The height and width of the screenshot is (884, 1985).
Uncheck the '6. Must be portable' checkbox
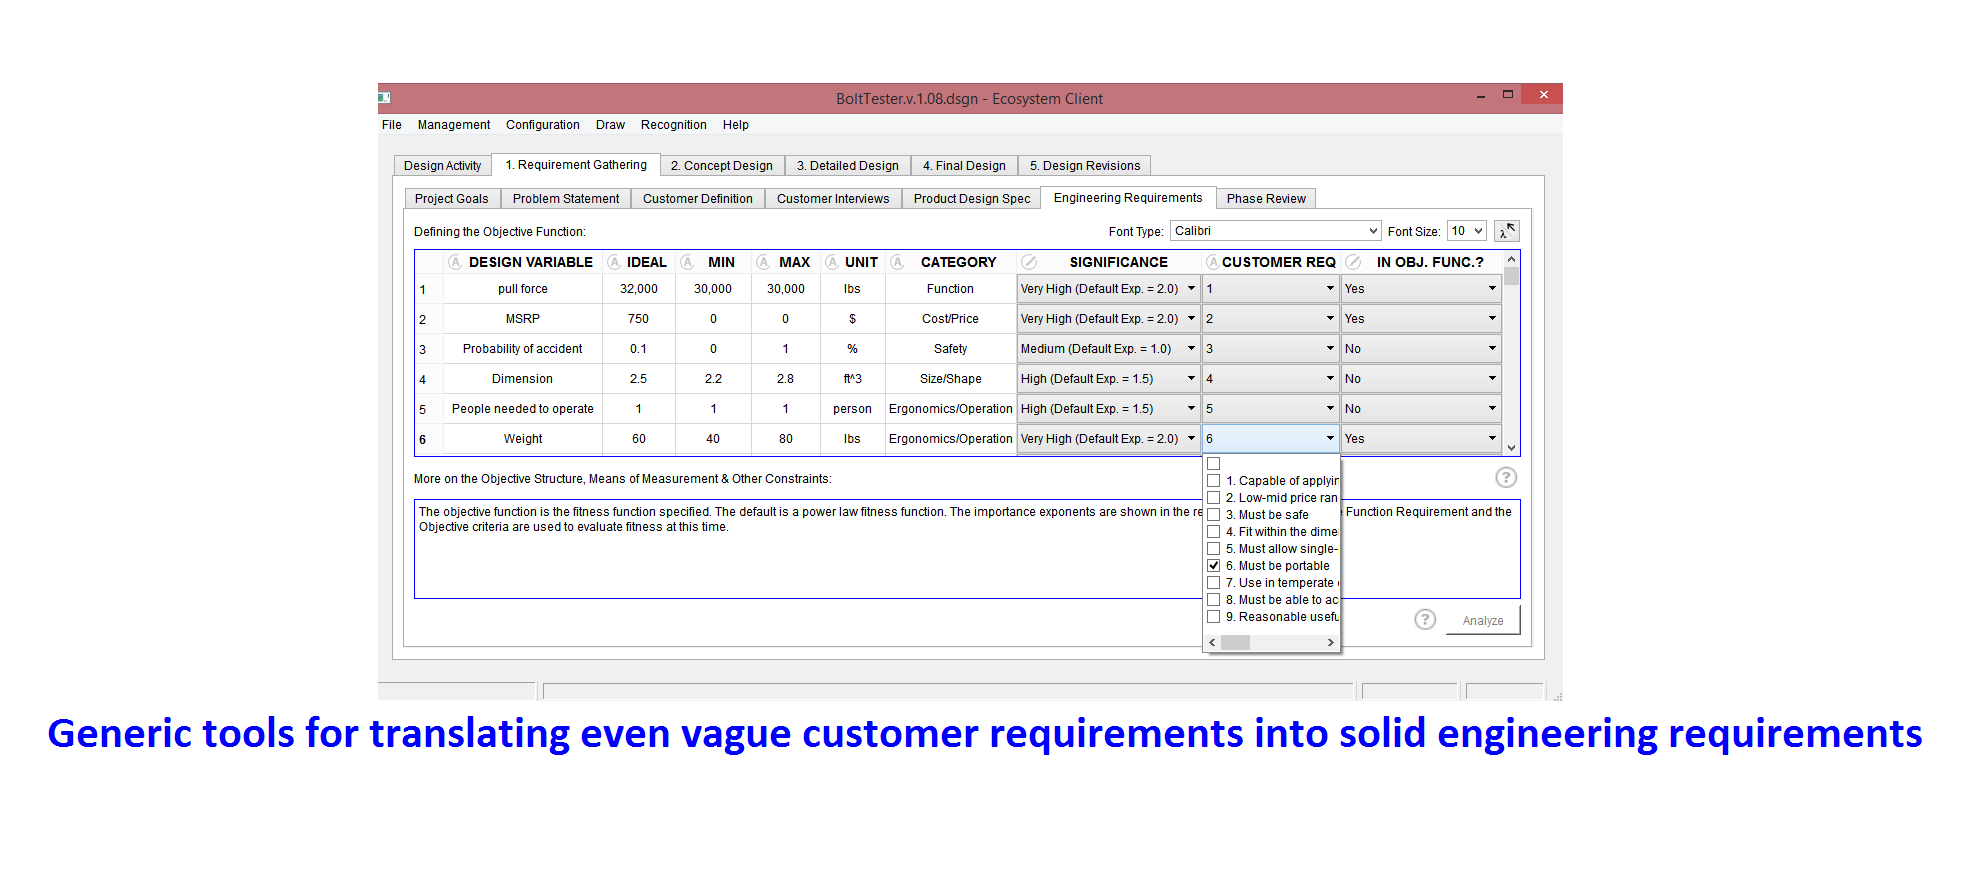pos(1213,566)
